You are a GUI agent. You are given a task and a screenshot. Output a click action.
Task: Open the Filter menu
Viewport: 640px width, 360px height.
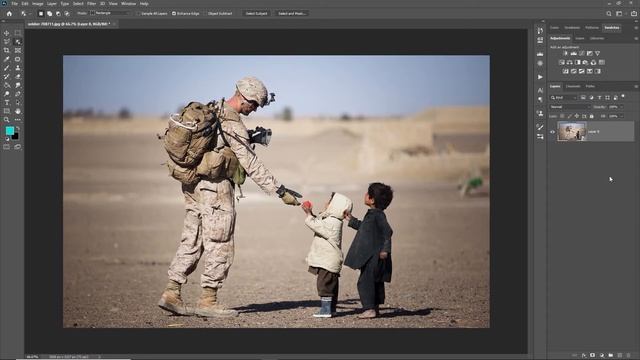(x=91, y=4)
